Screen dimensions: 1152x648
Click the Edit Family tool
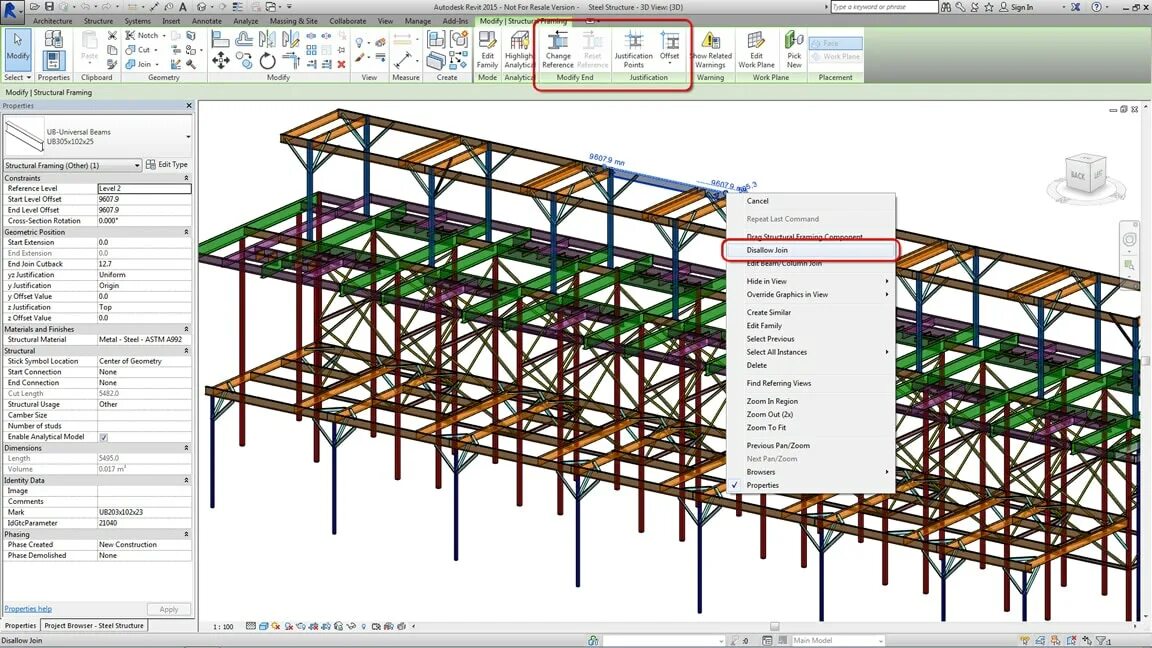pyautogui.click(x=487, y=50)
